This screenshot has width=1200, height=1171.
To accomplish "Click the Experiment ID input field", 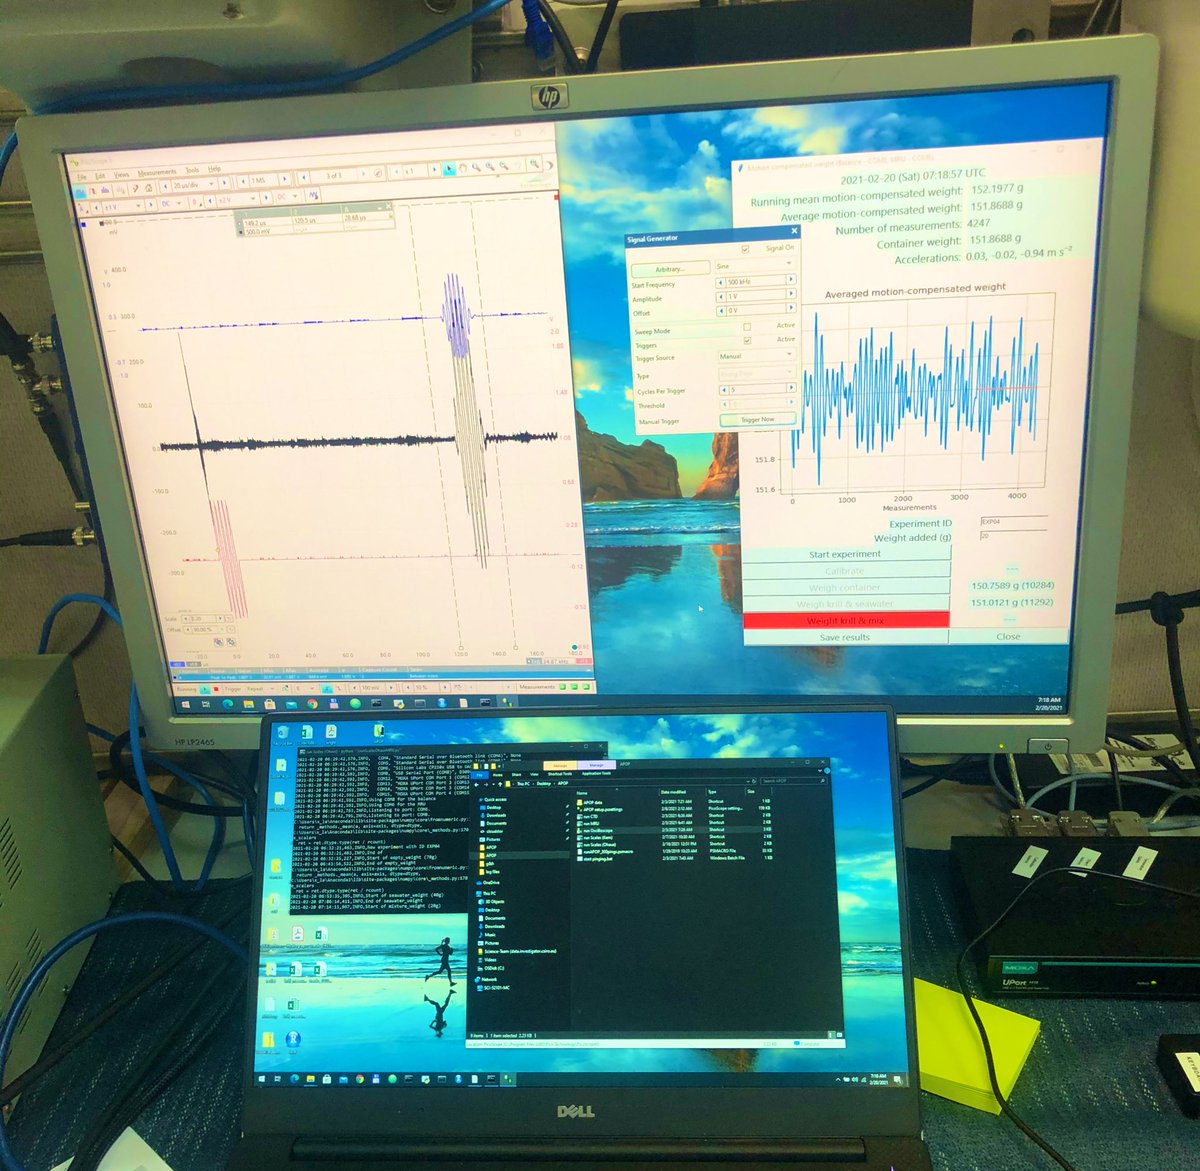I will [x=1012, y=521].
